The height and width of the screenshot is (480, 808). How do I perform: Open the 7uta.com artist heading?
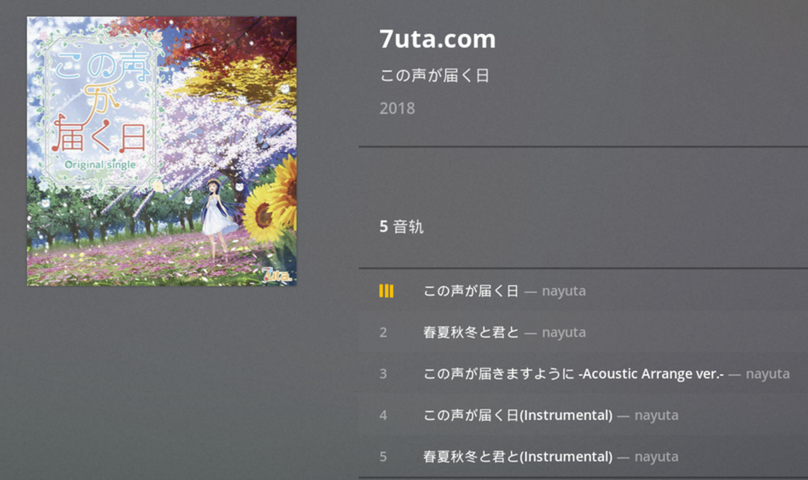pyautogui.click(x=437, y=39)
